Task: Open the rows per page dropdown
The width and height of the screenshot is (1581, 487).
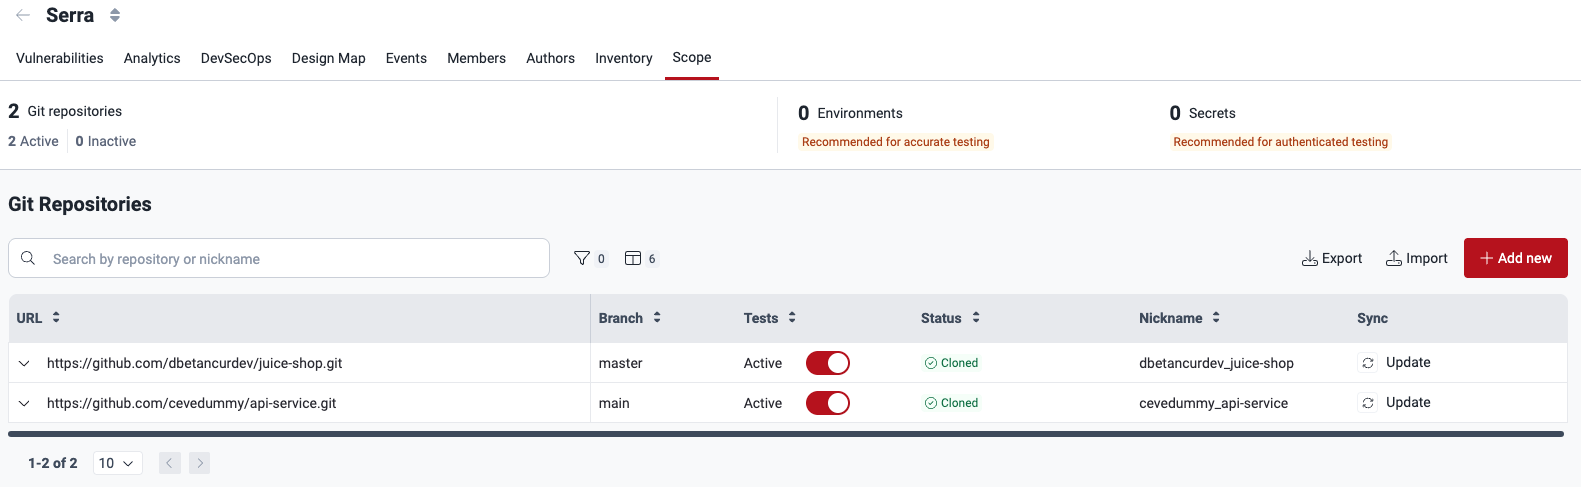Action: [117, 463]
